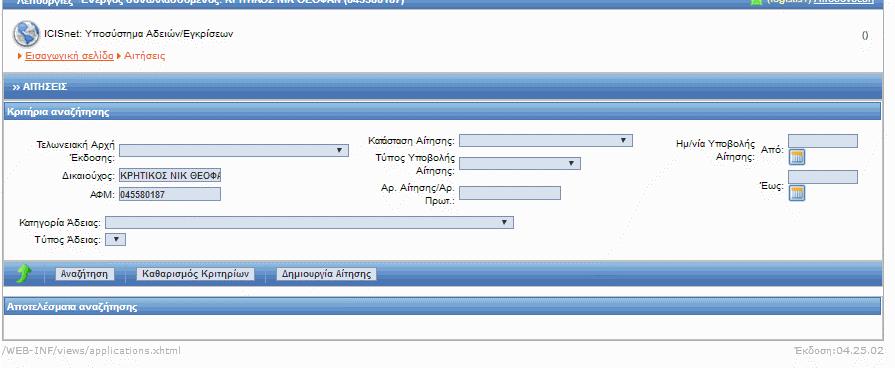Go to Εισαγωγική σελίδα link

[x=69, y=56]
